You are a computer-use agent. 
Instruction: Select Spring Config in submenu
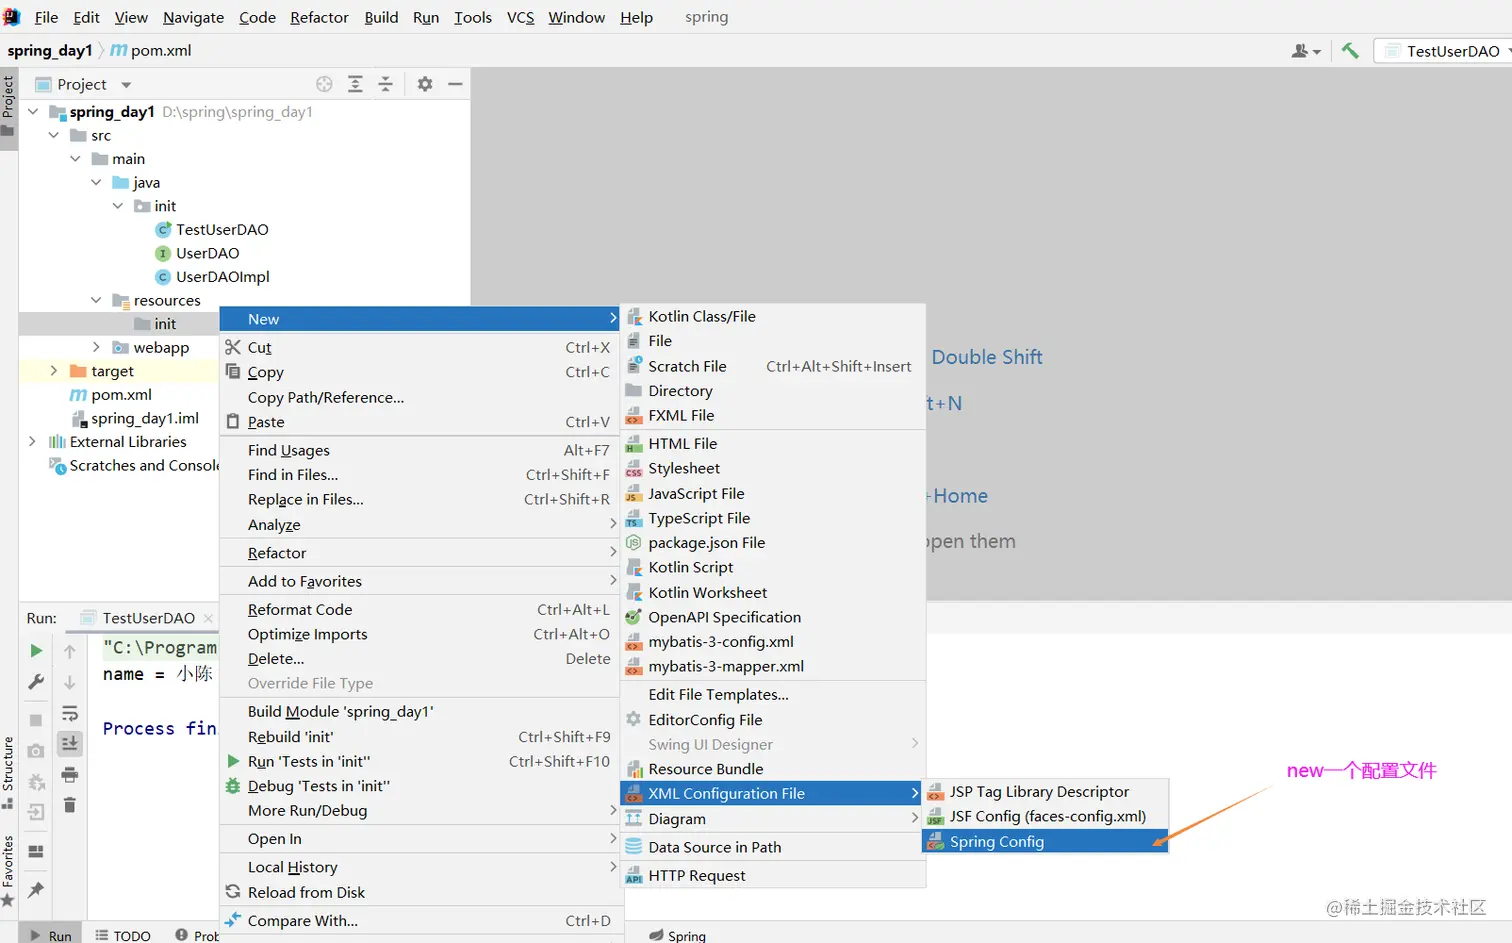(x=1044, y=842)
